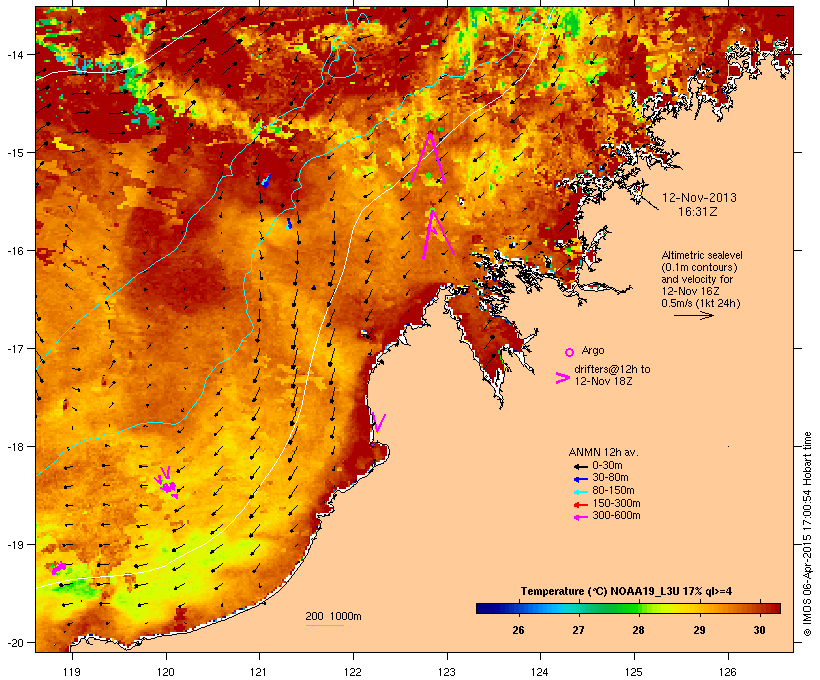
Task: Select the cyan 80-150m ANMN arrow
Action: 580,492
